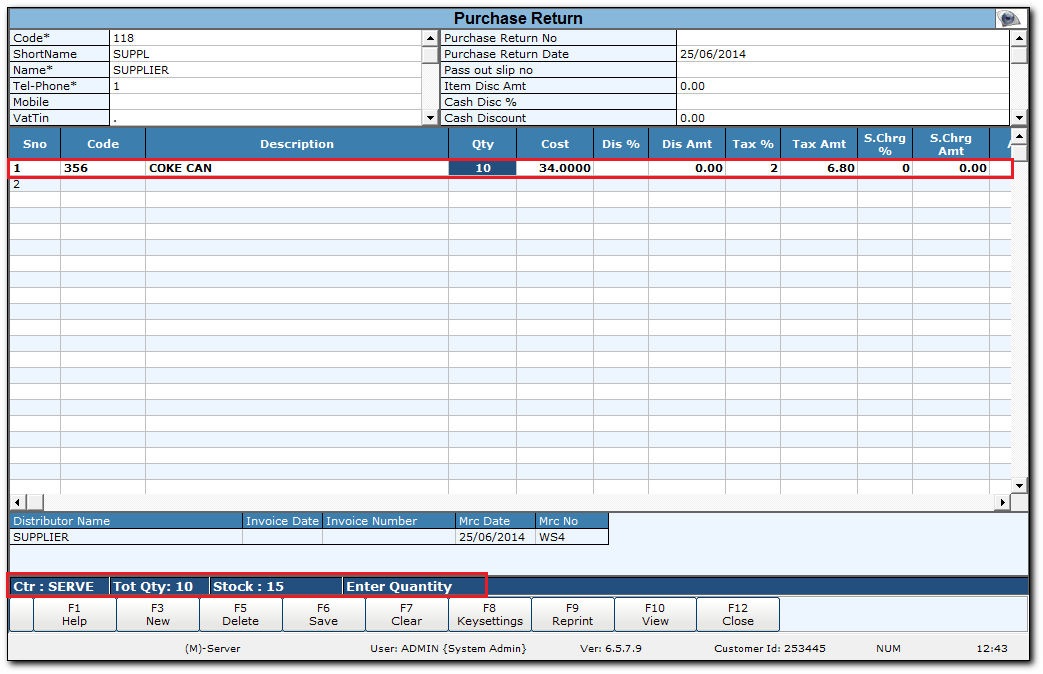Click the Tax Amt column header

coord(819,144)
